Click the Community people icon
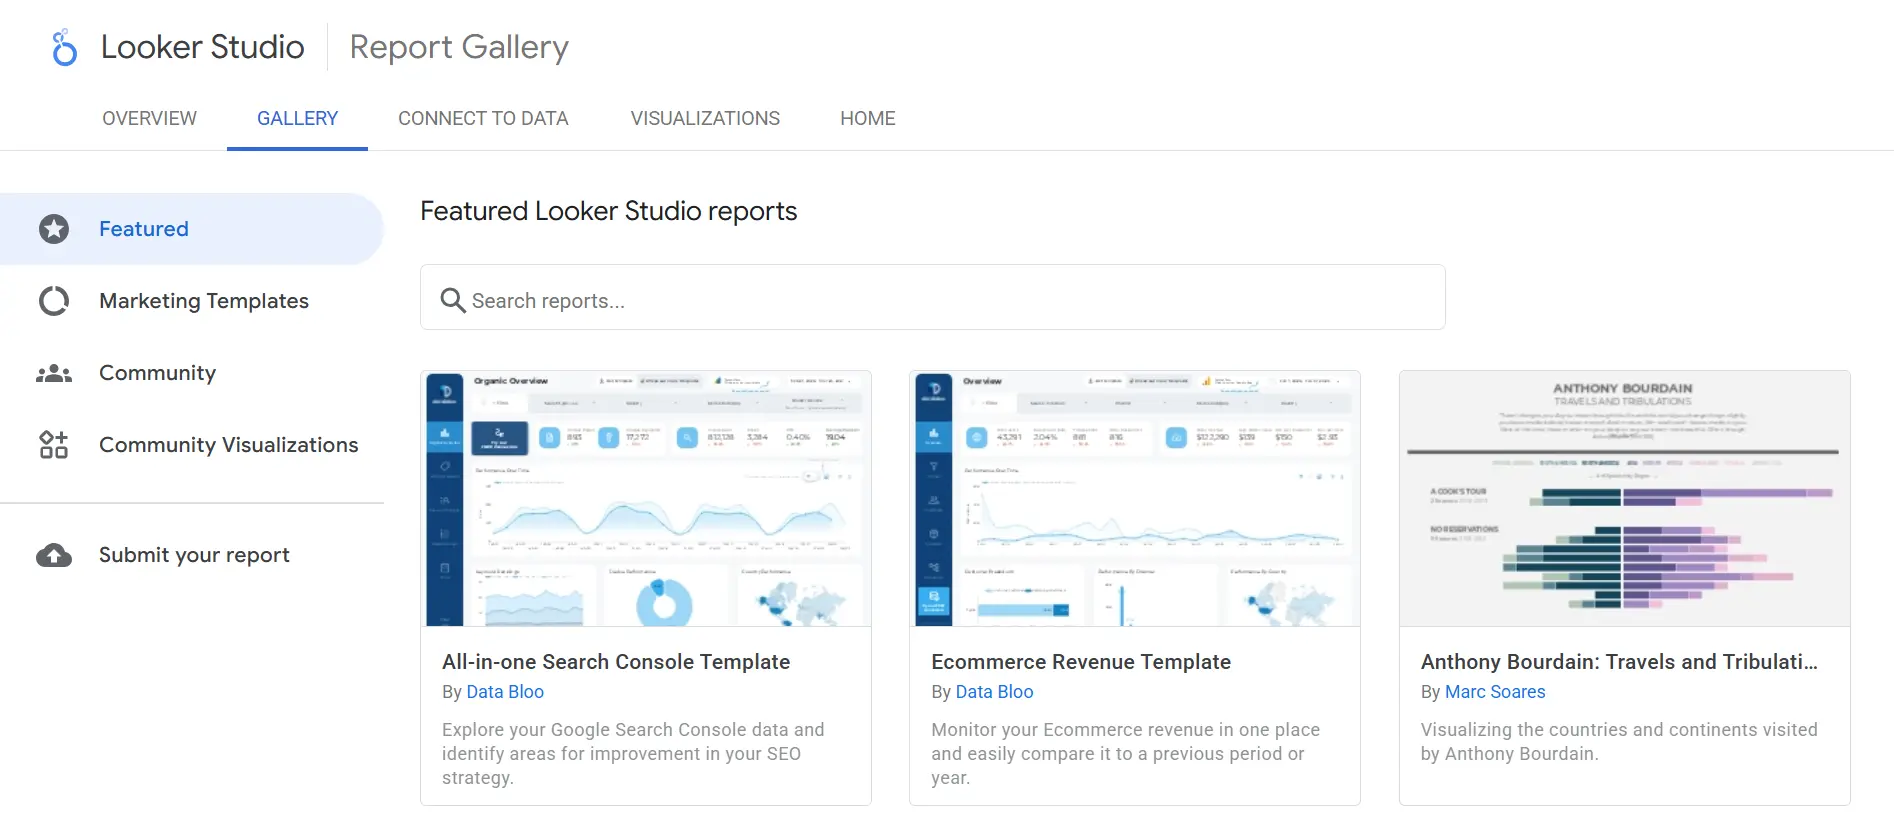 click(54, 373)
